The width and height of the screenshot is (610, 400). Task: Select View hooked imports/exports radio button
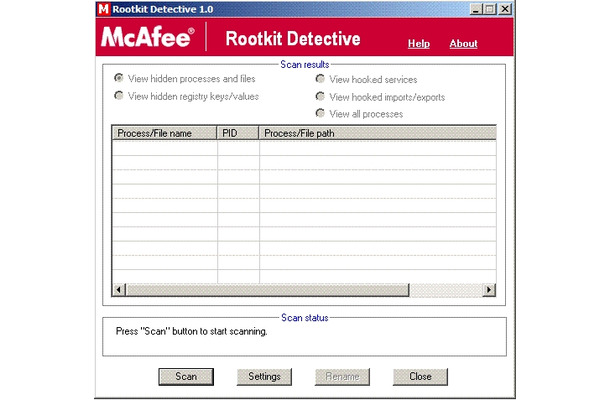pyautogui.click(x=320, y=96)
